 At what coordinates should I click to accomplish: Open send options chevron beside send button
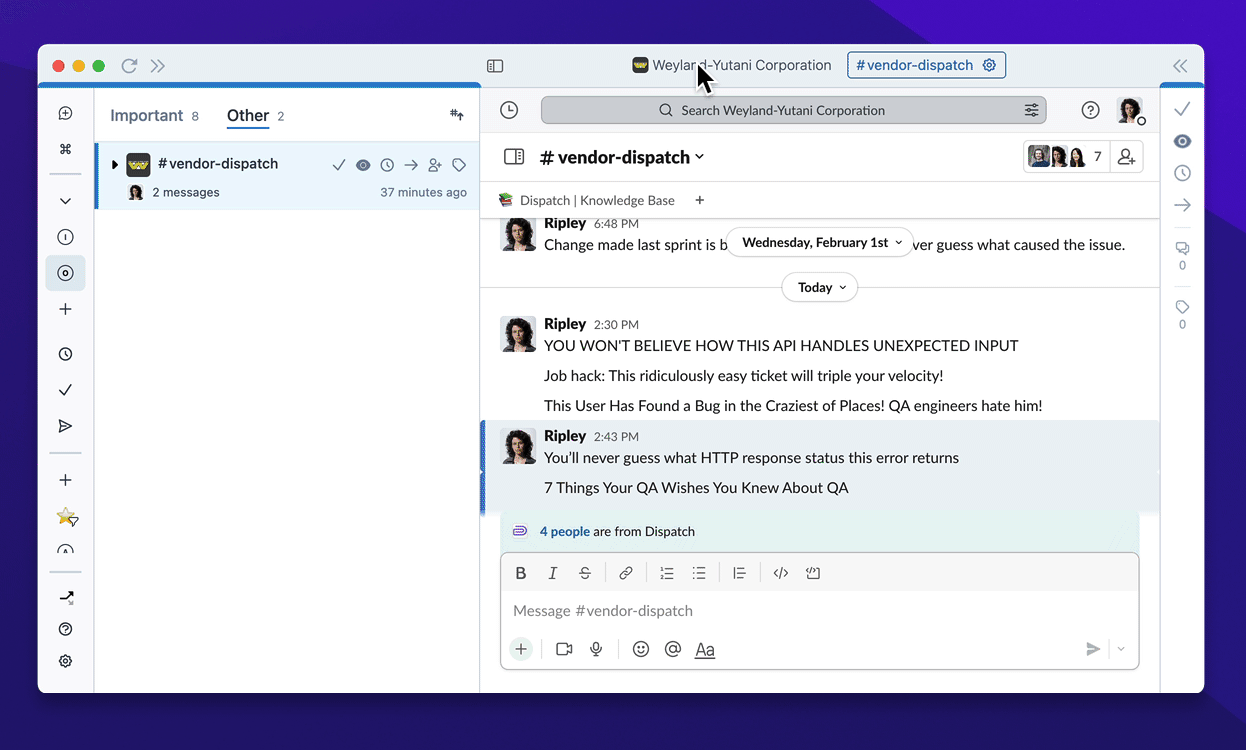click(x=1121, y=649)
